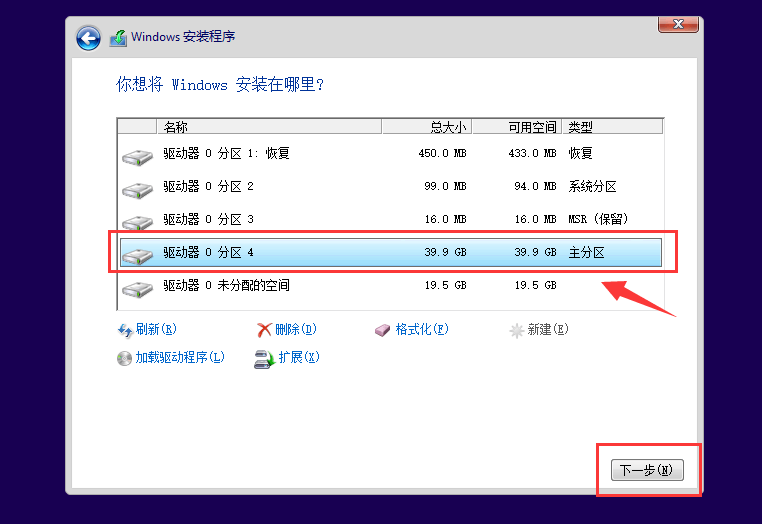Select row 驱动器 0 分区 2
Screen dimensions: 762x524
[391, 187]
